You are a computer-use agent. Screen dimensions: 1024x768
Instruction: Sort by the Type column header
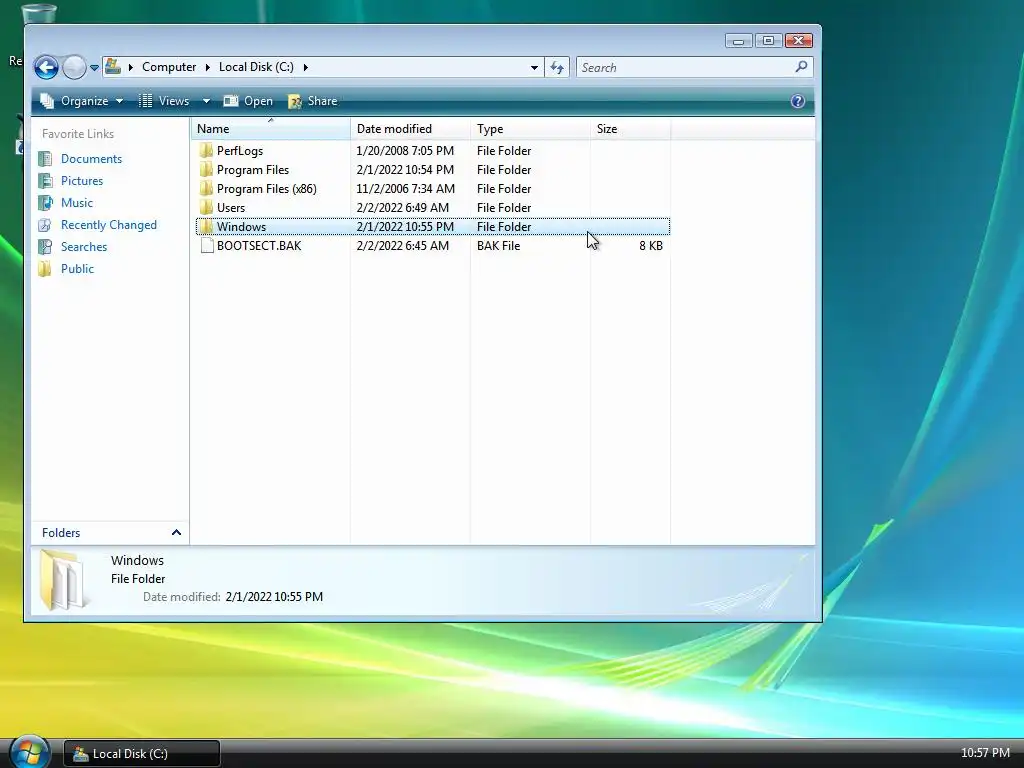[x=530, y=129]
